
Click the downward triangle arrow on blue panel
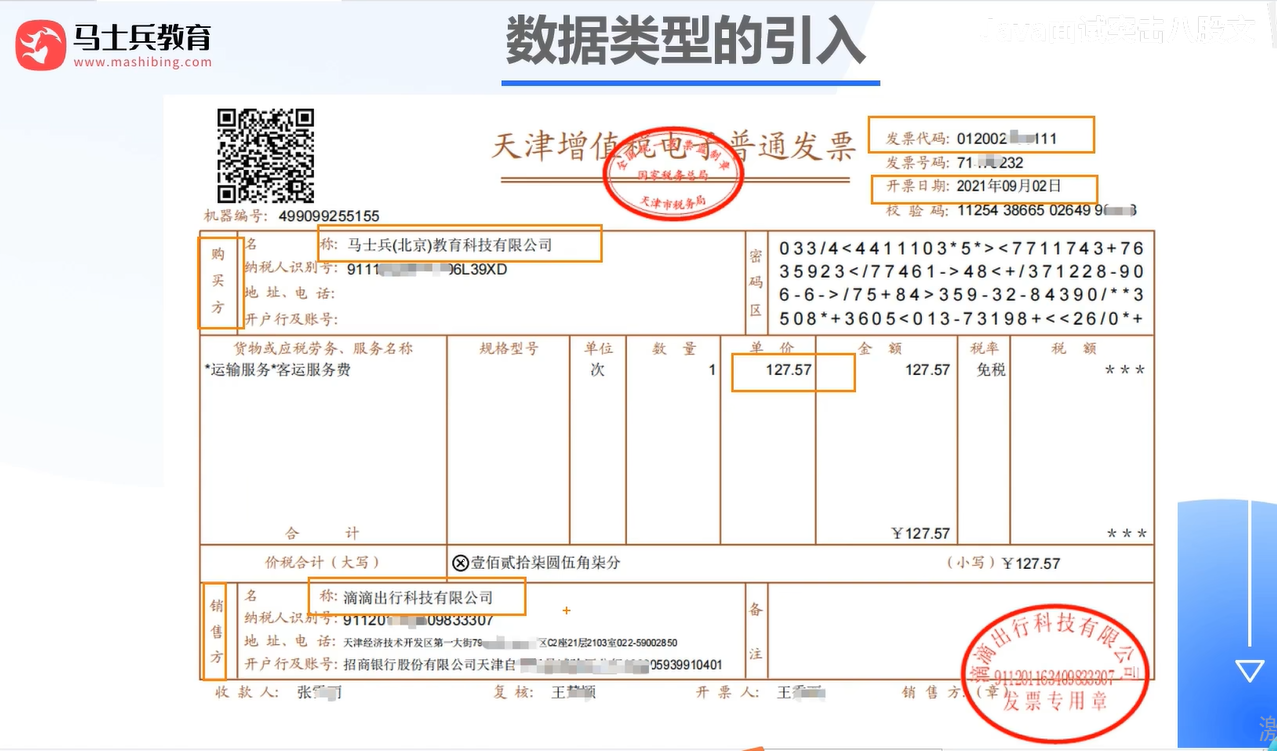[x=1249, y=670]
